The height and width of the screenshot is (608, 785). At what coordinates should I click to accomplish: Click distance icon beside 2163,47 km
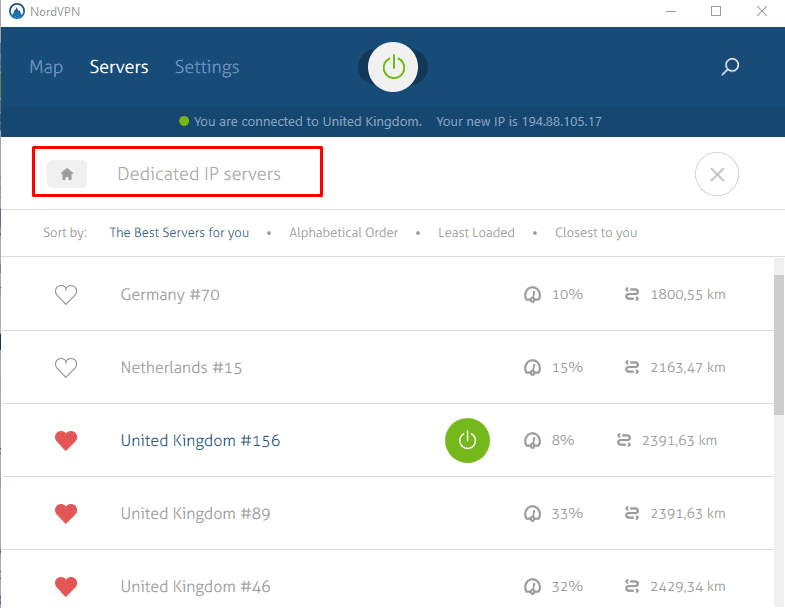(632, 368)
